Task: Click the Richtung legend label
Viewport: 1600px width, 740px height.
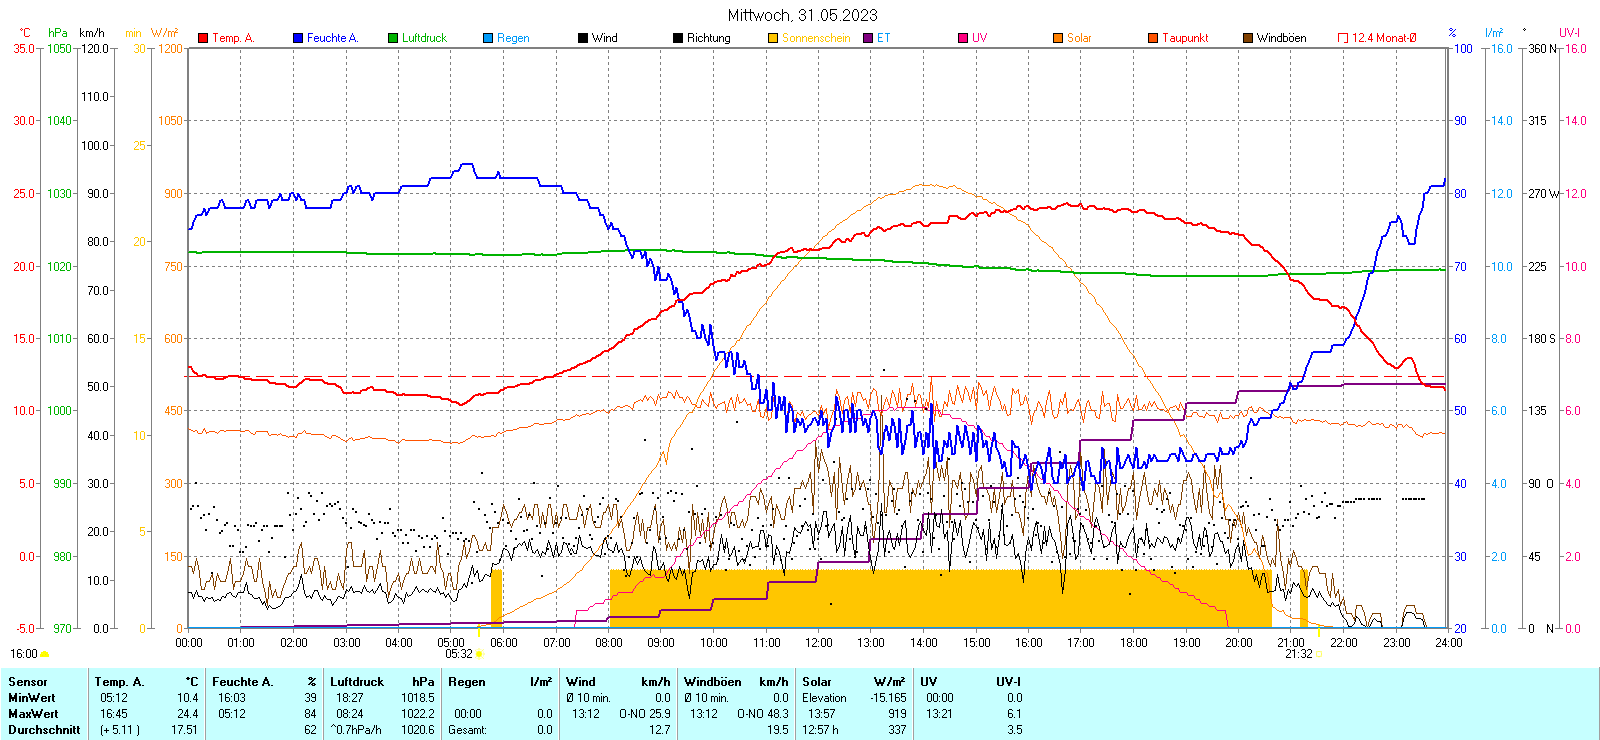Action: click(708, 38)
